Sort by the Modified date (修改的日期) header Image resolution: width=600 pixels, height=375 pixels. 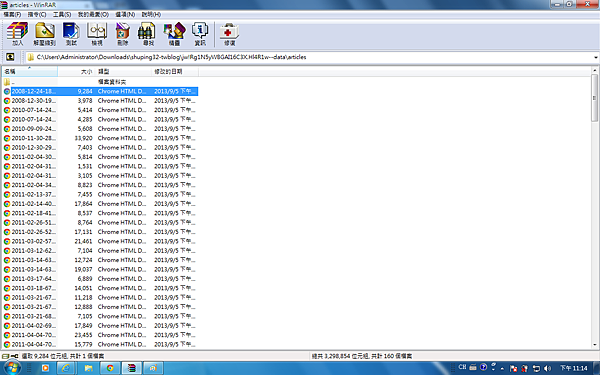(x=175, y=72)
